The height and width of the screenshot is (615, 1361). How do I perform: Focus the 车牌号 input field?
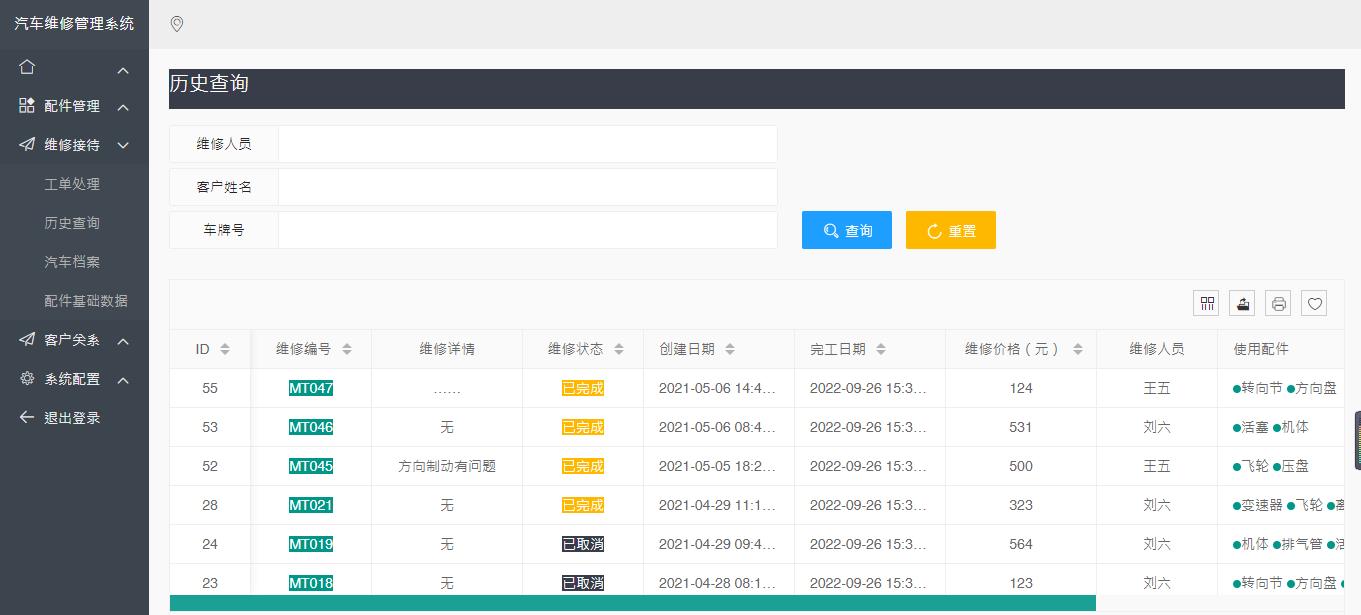coord(527,230)
